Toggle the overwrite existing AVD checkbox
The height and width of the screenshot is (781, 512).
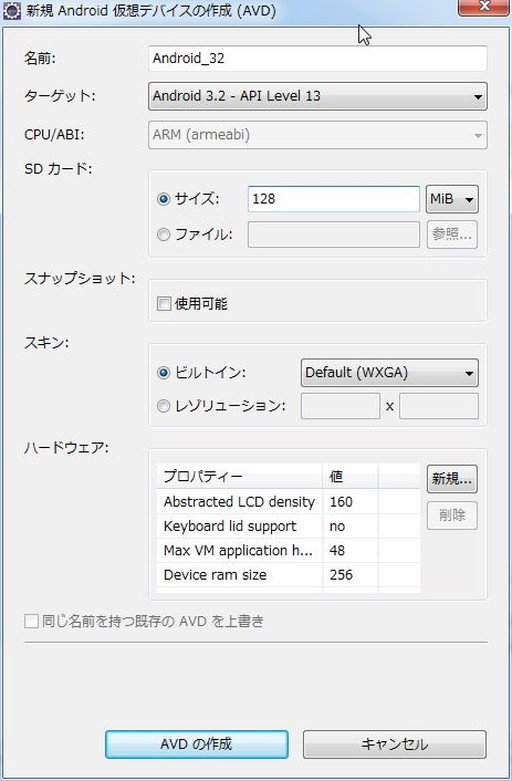[x=31, y=621]
